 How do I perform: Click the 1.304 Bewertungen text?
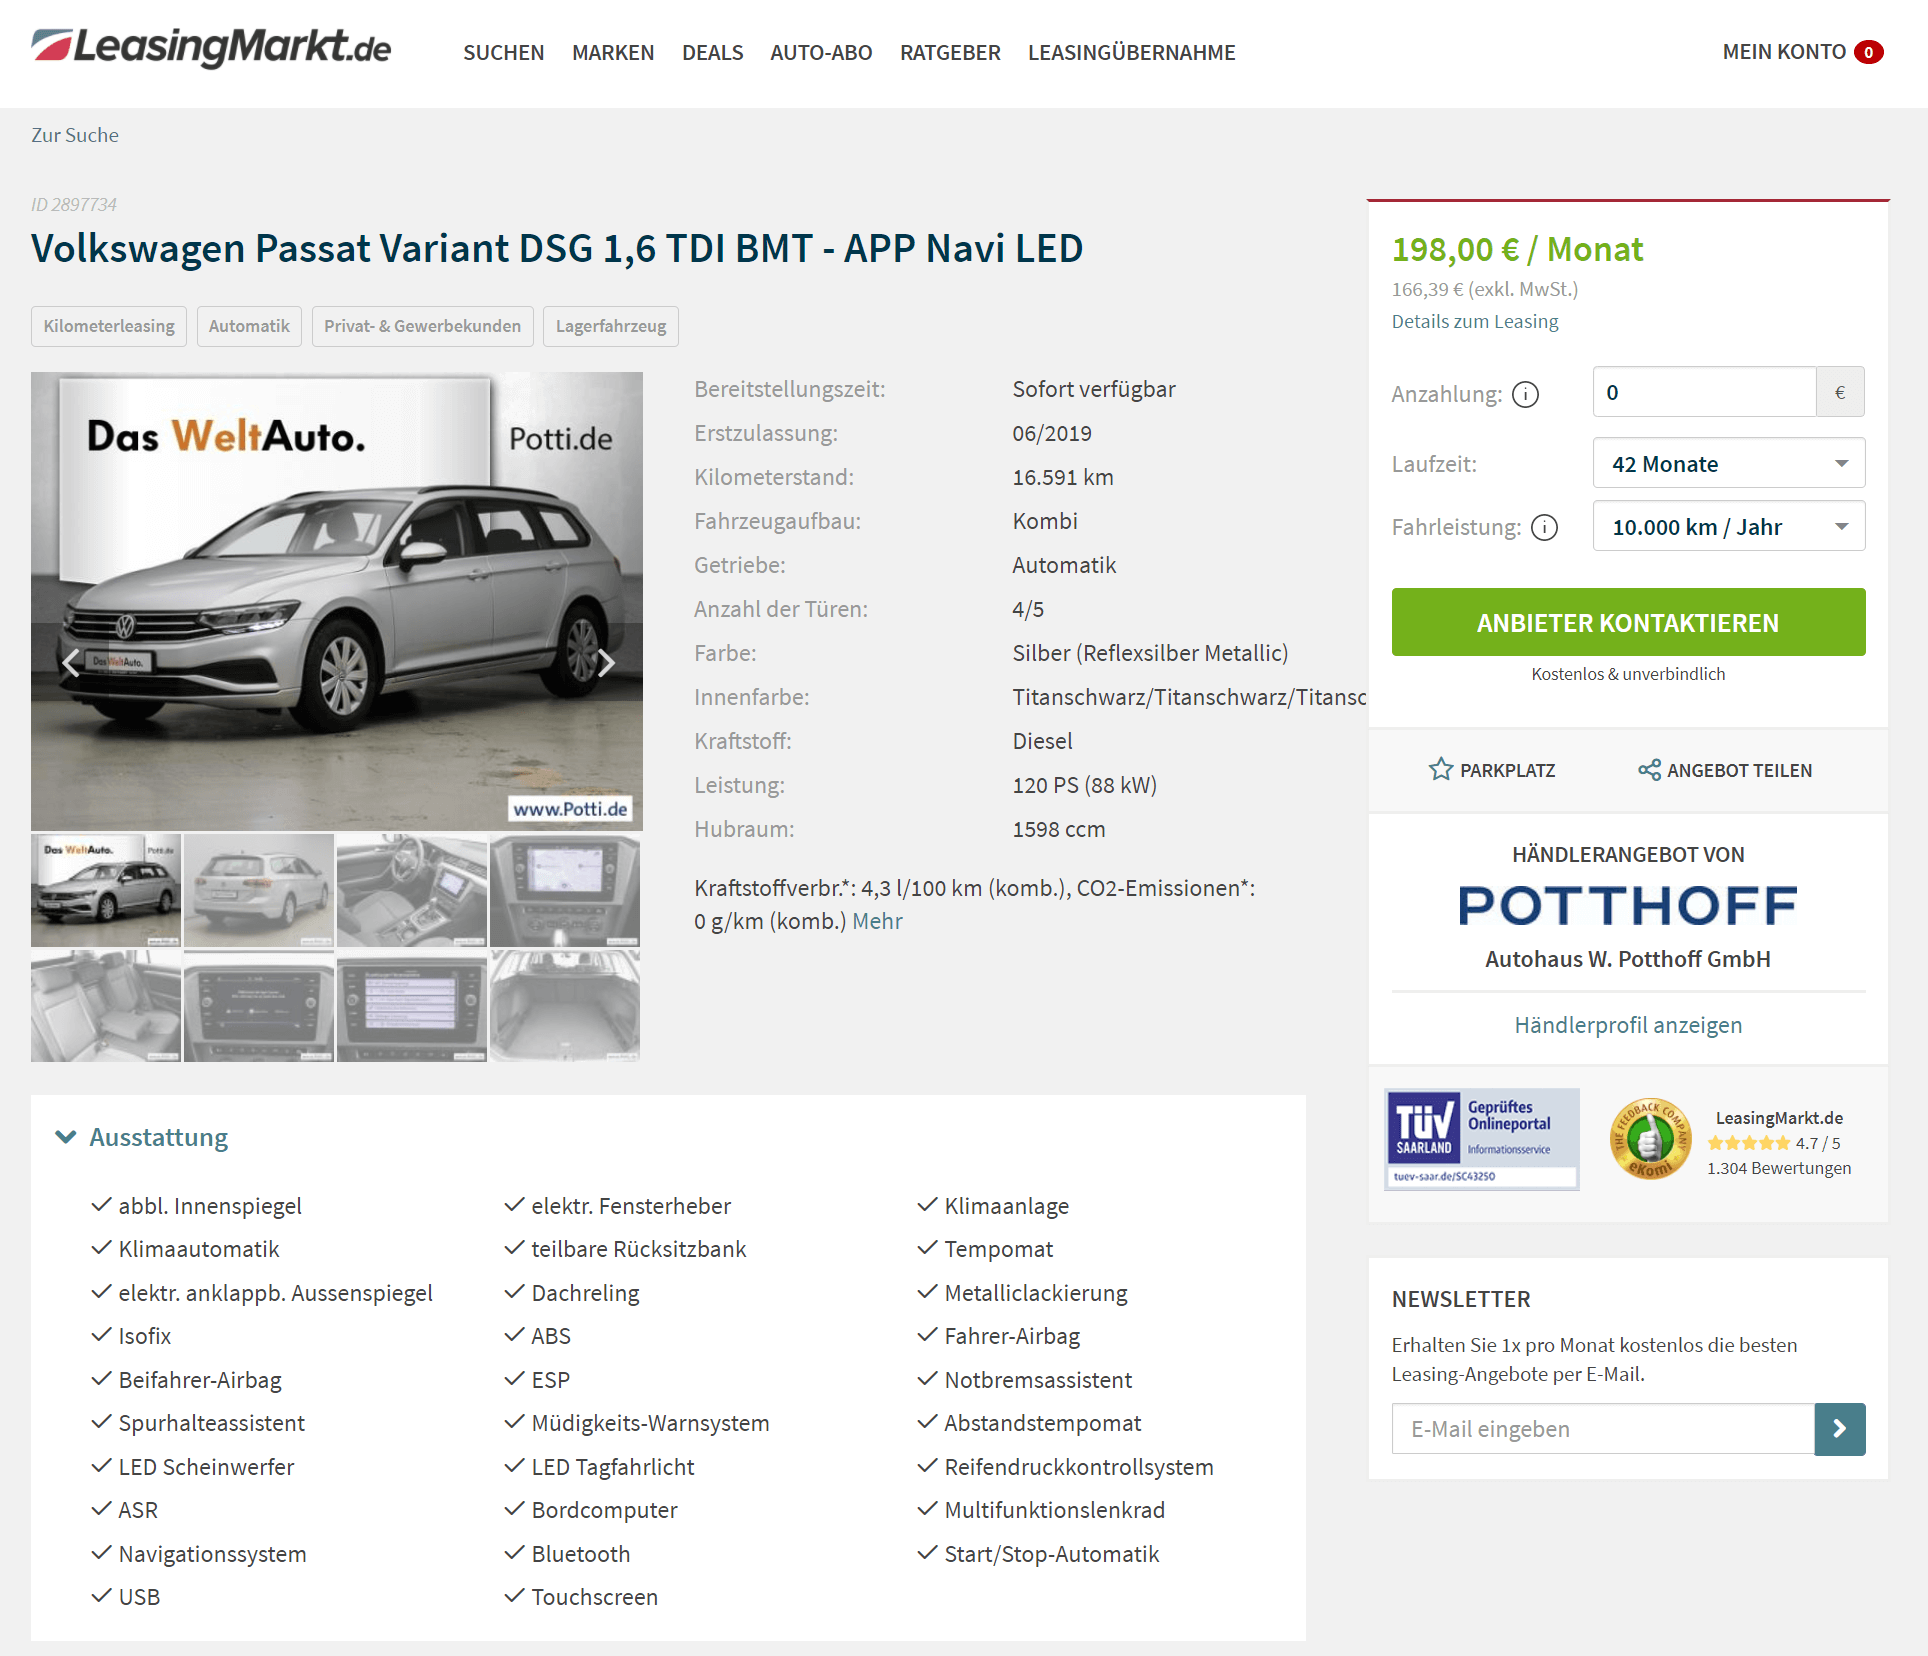click(1779, 1168)
